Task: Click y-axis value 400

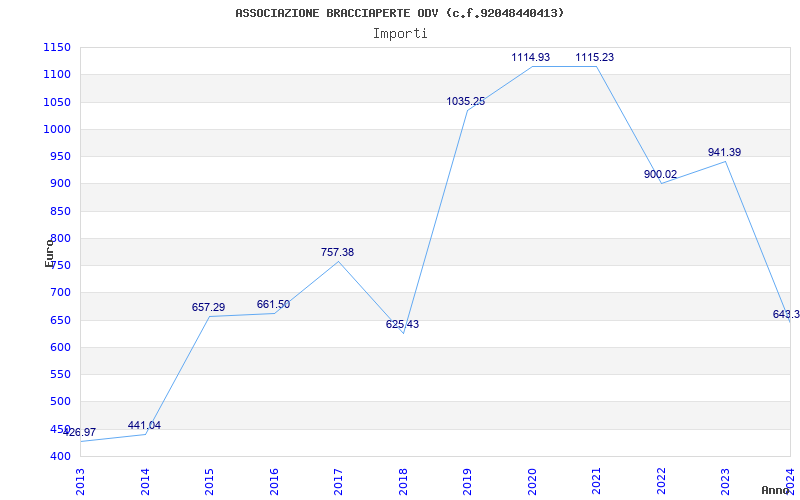Action: [x=60, y=457]
